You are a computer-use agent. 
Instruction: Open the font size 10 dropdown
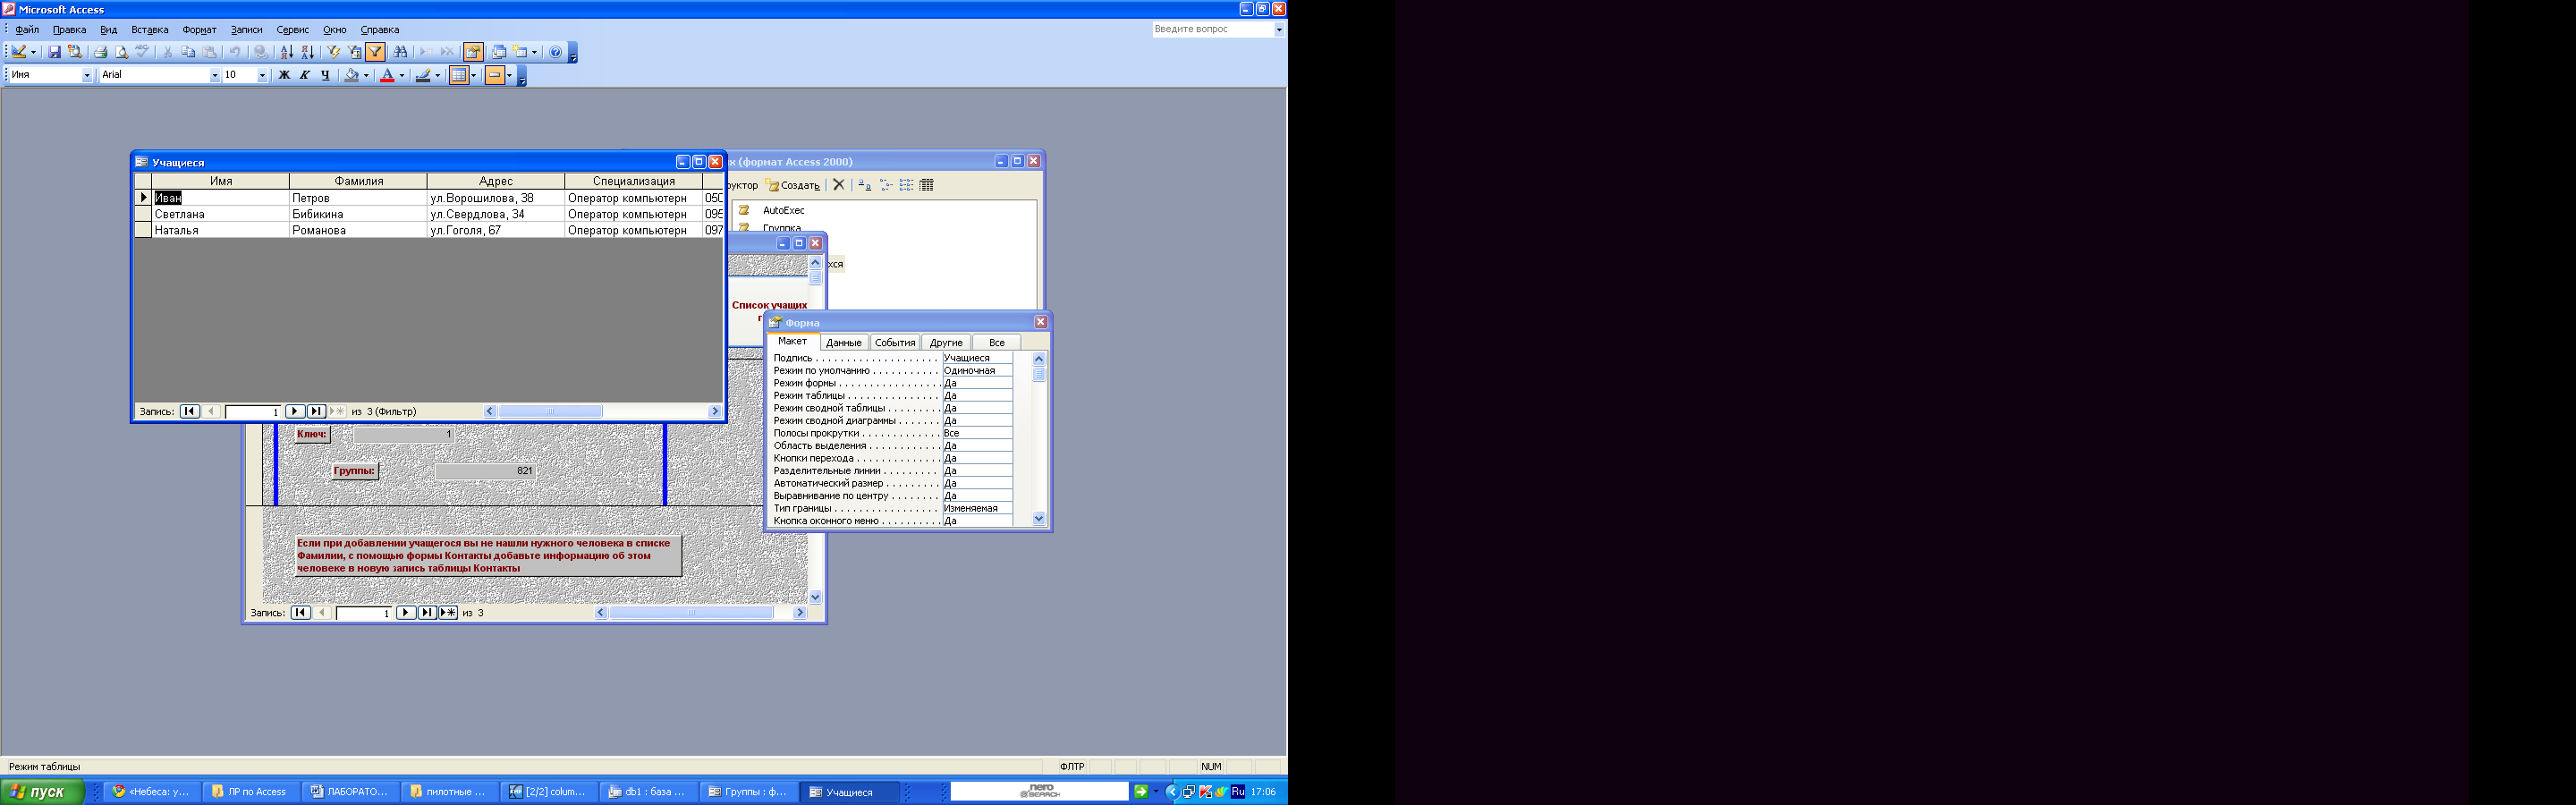(262, 75)
